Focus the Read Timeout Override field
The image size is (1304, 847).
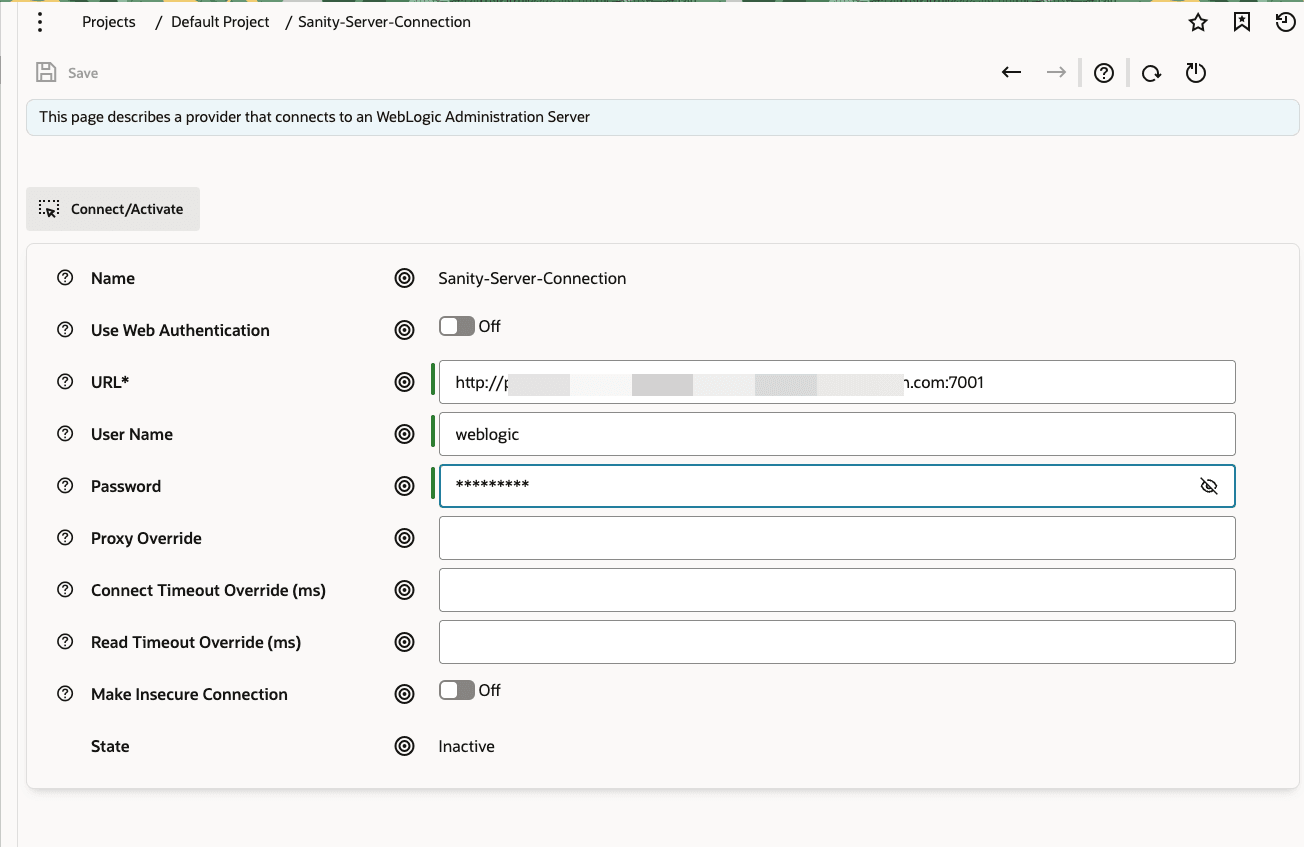pyautogui.click(x=837, y=642)
